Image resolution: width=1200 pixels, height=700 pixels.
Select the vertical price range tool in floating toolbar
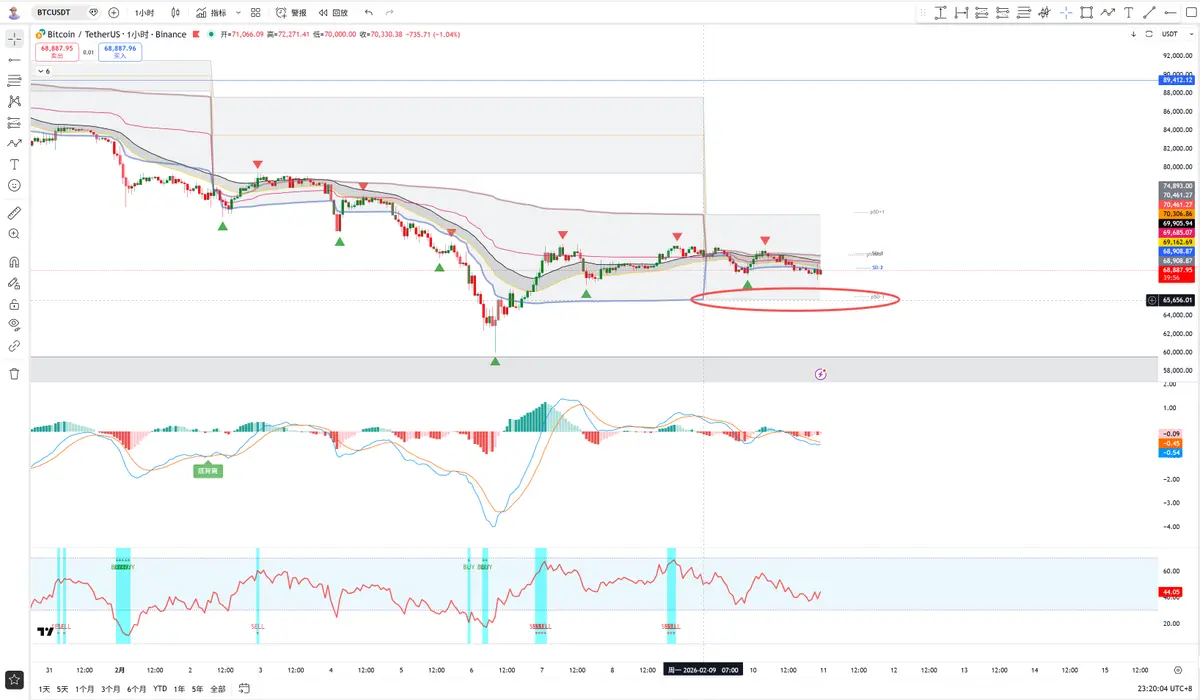click(940, 12)
